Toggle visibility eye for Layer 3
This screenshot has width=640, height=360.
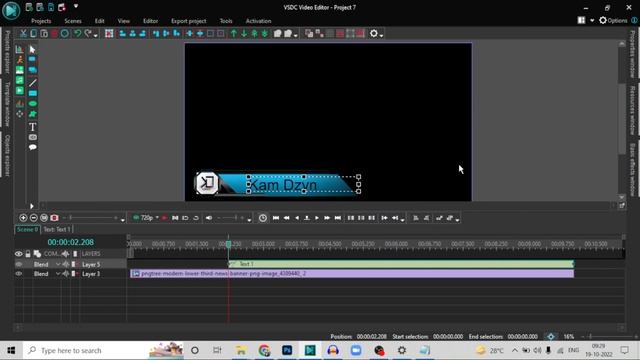click(19, 274)
